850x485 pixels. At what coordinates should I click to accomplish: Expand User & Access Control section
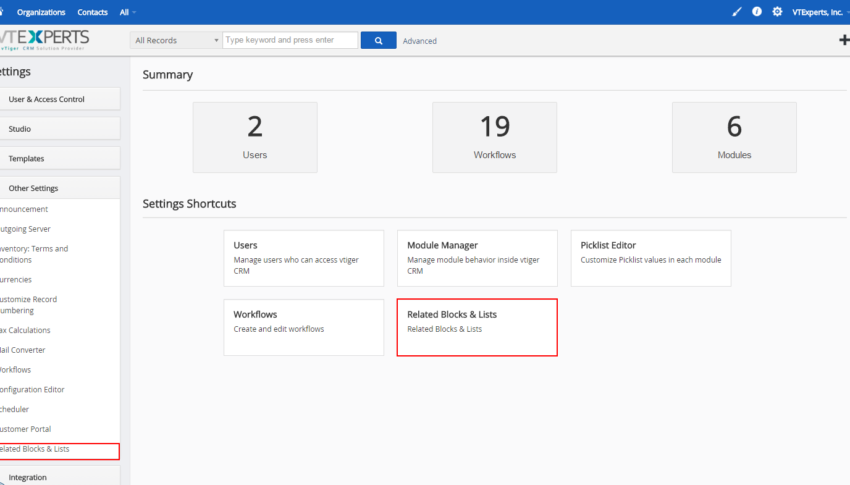(60, 99)
